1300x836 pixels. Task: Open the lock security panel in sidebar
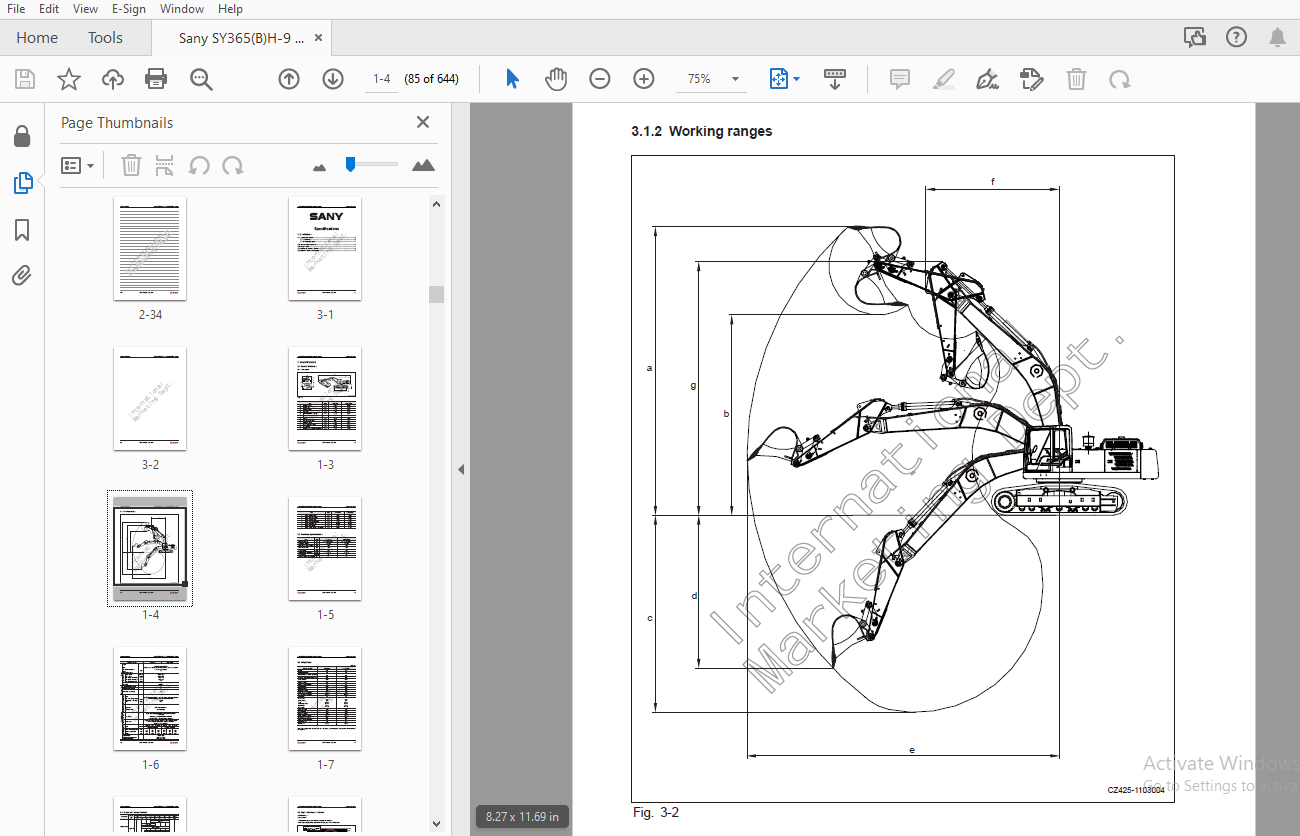click(22, 136)
